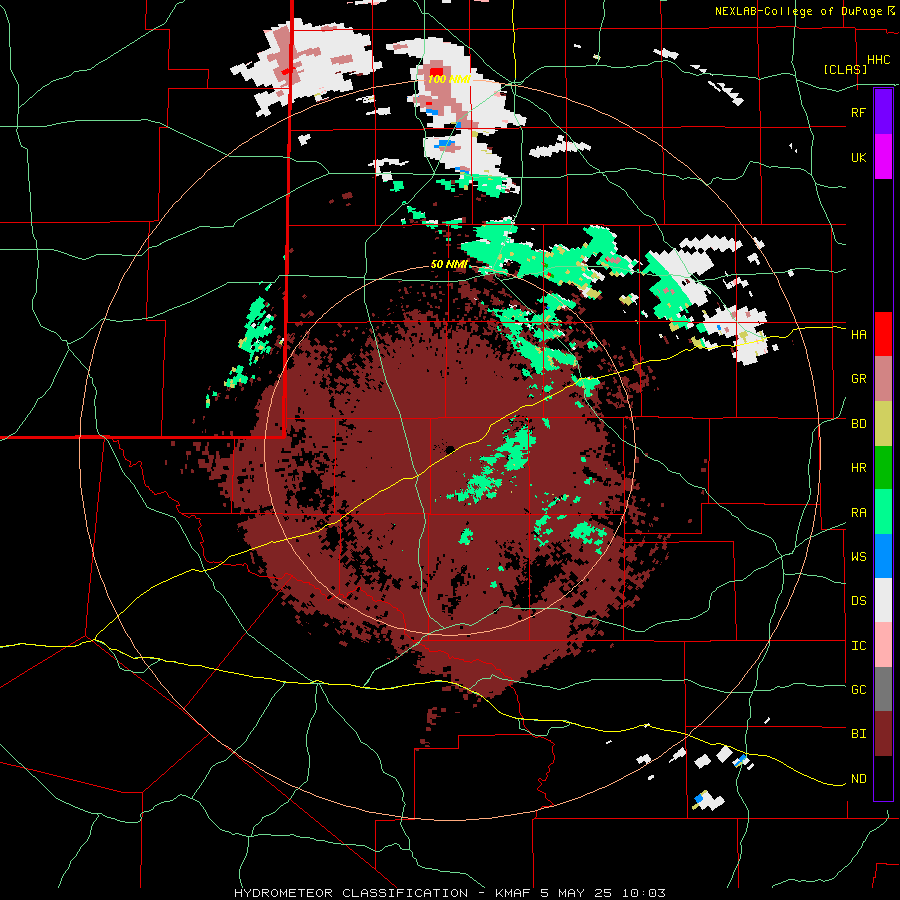
Task: Select the gray GC legend swatch
Action: tap(883, 689)
